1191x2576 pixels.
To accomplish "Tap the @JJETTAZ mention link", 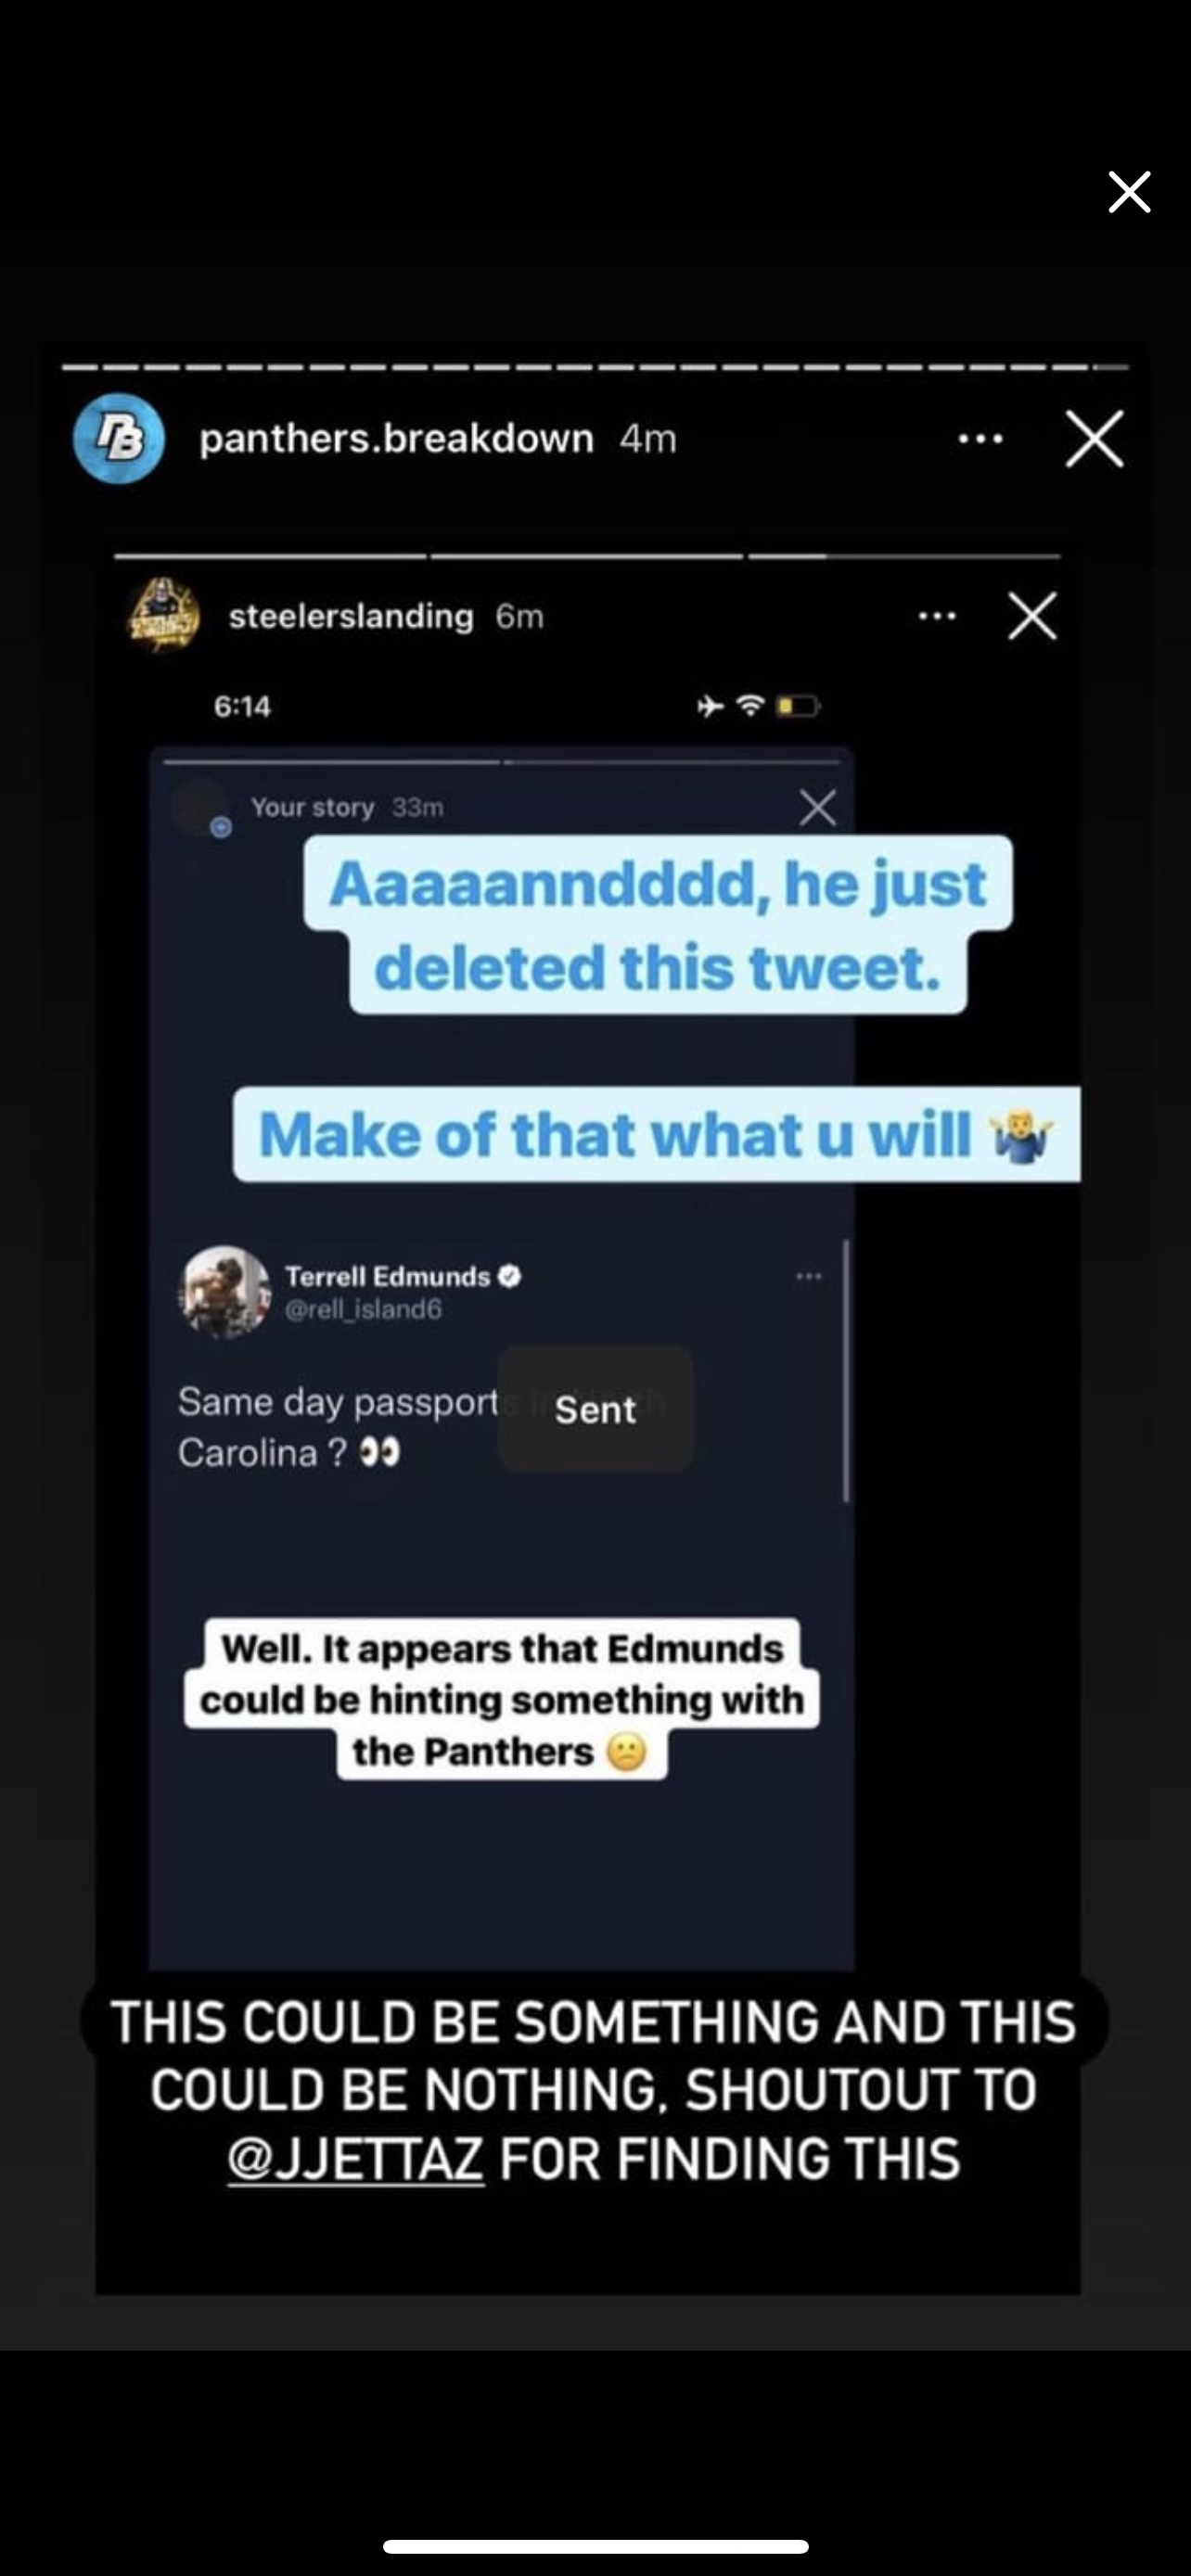I will 356,2158.
